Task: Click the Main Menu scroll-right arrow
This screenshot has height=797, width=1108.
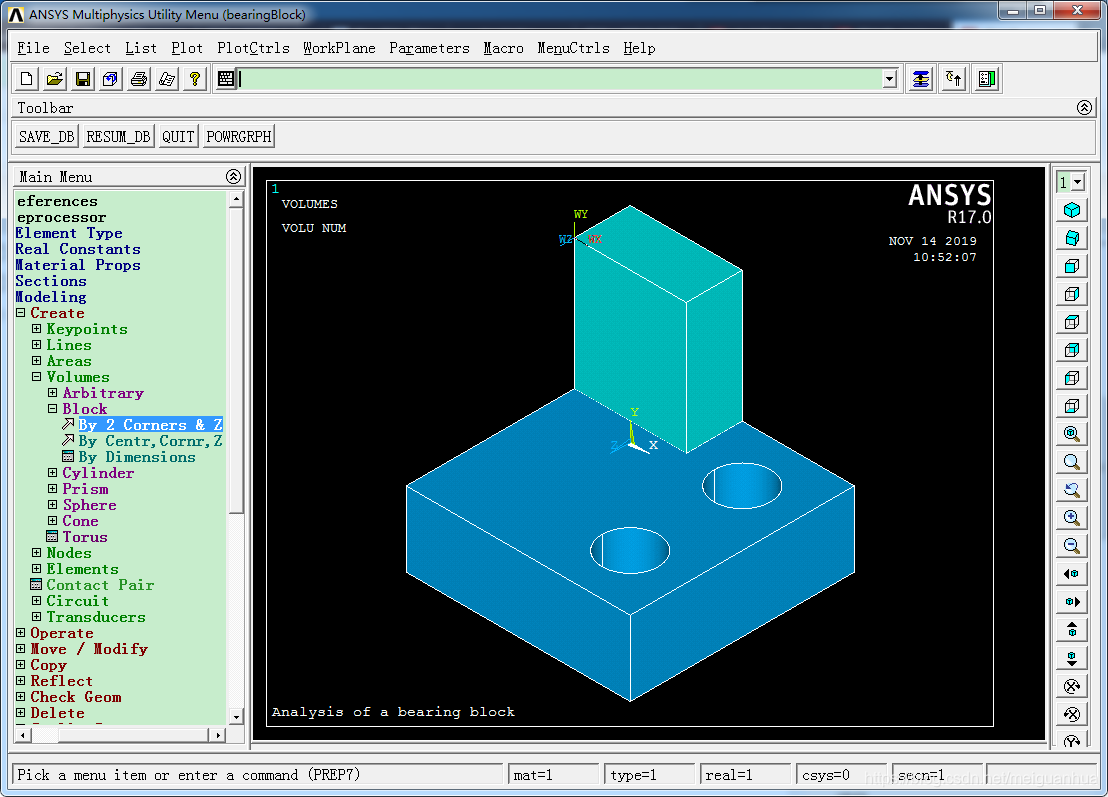Action: (218, 735)
